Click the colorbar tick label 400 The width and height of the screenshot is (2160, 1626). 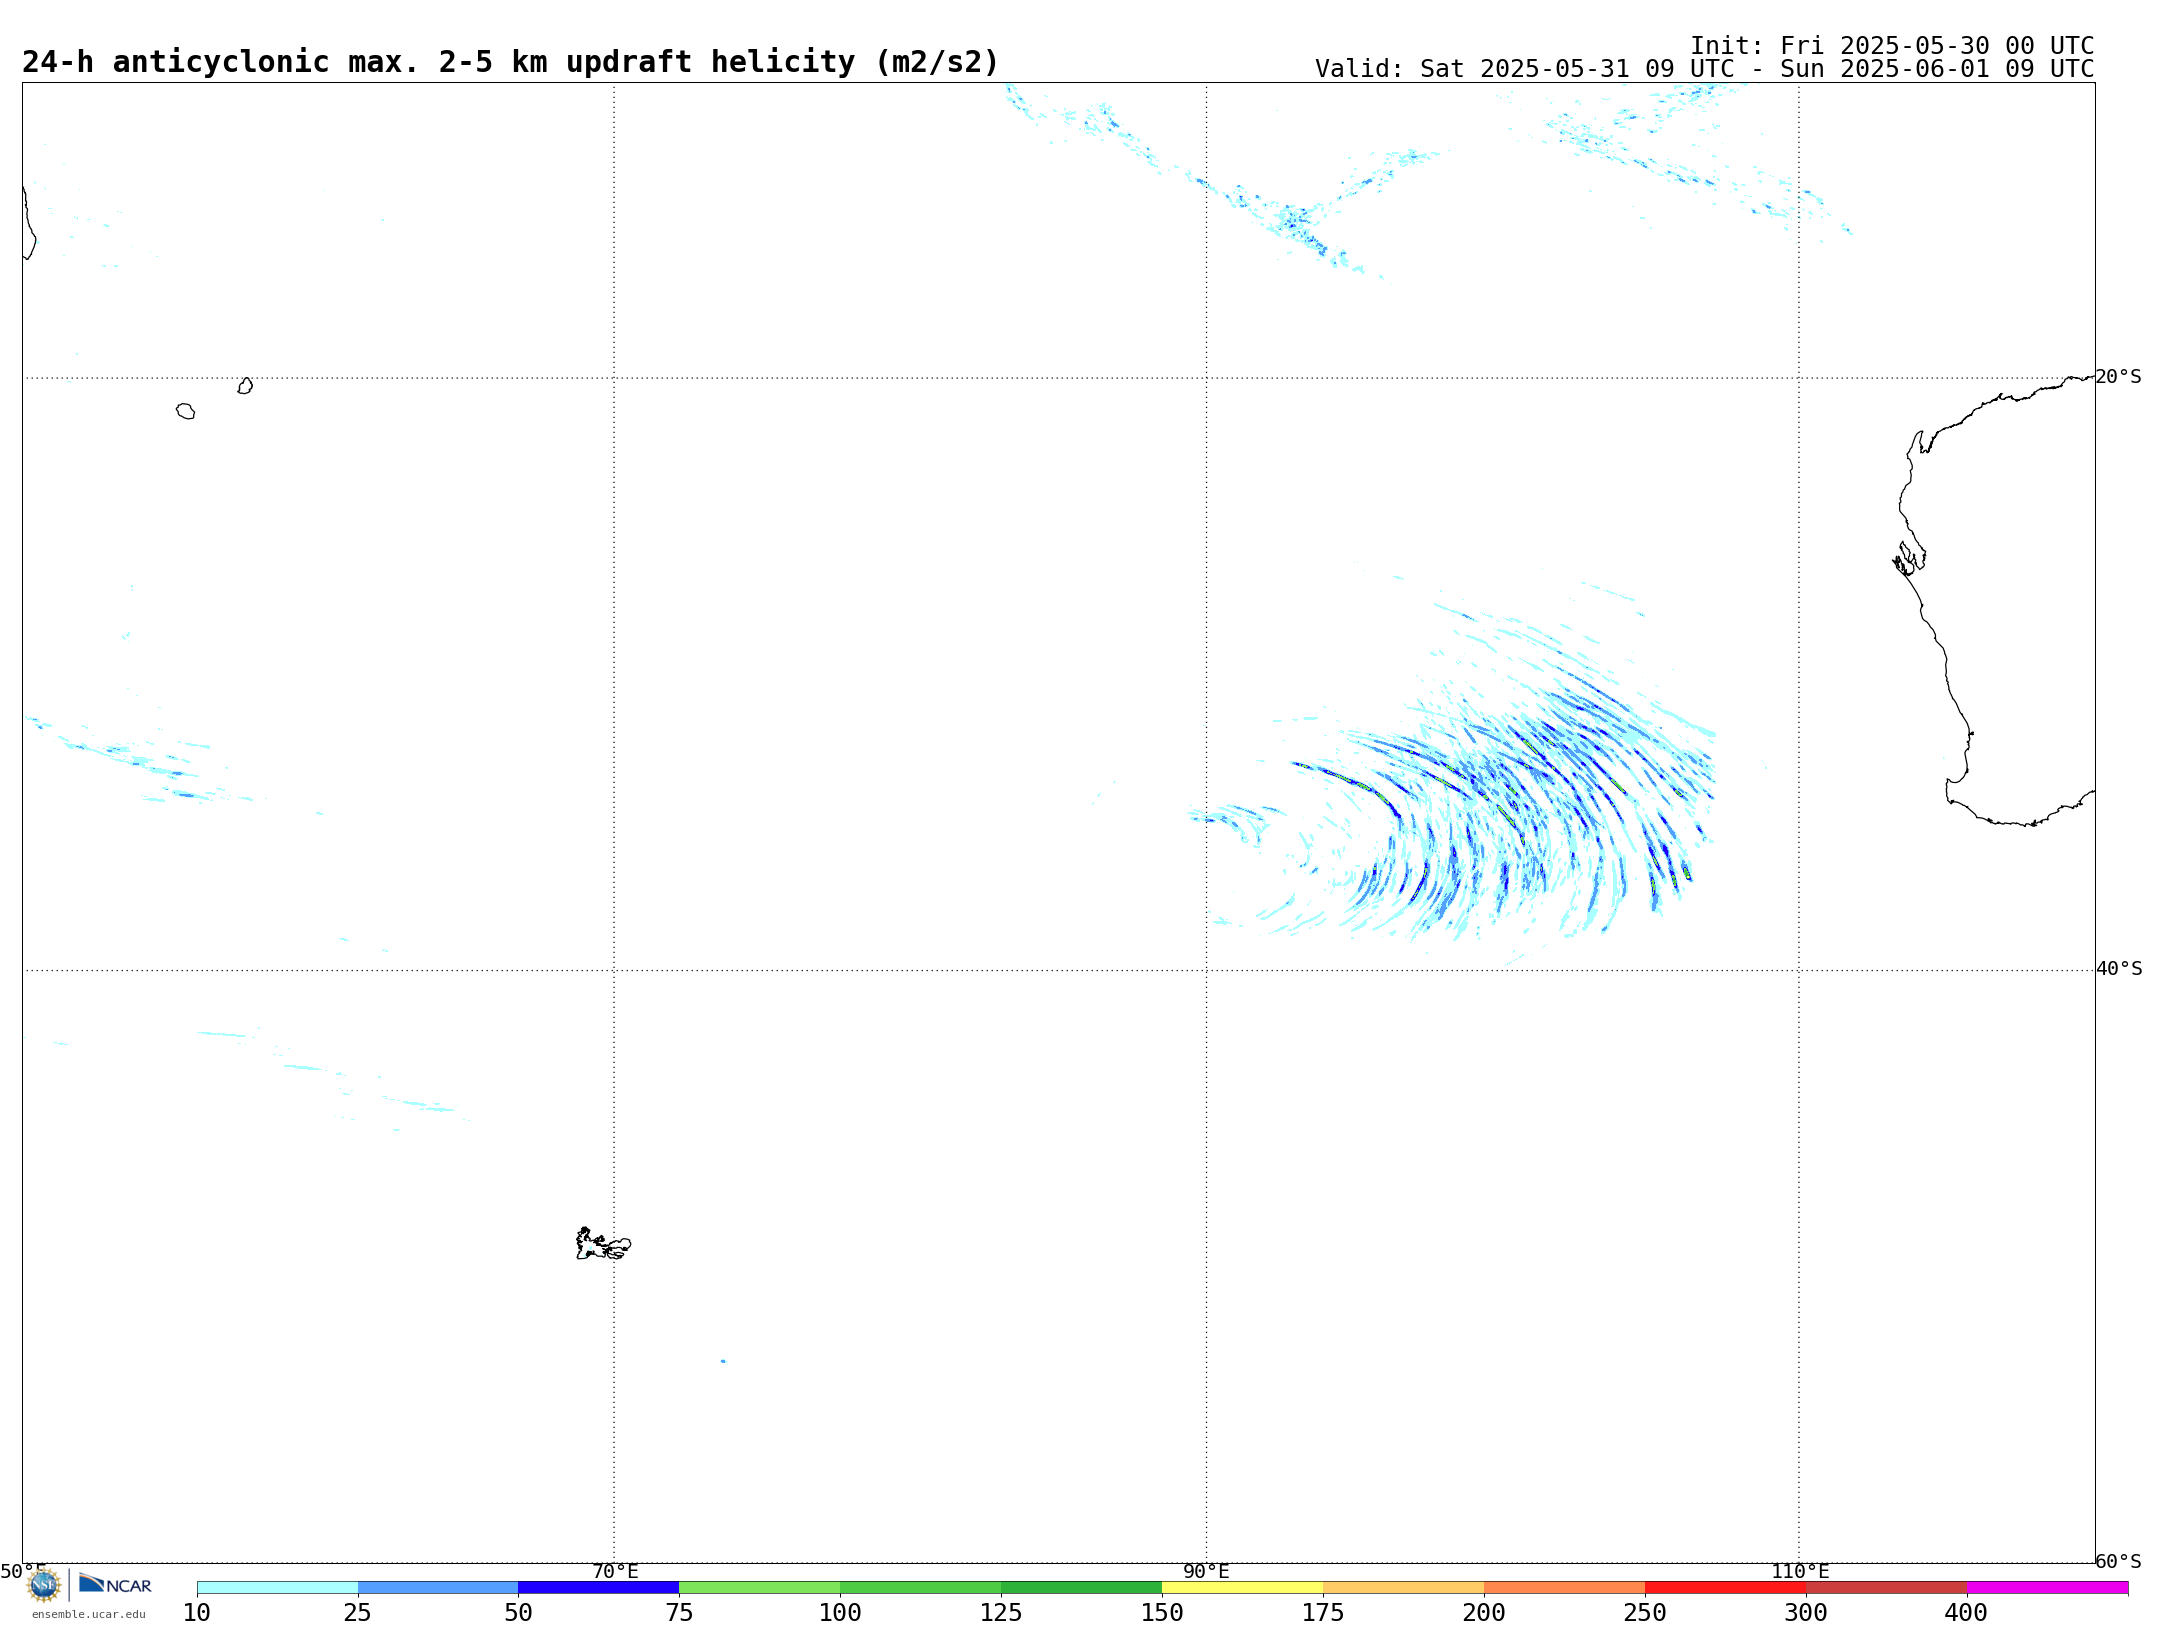point(1967,1612)
